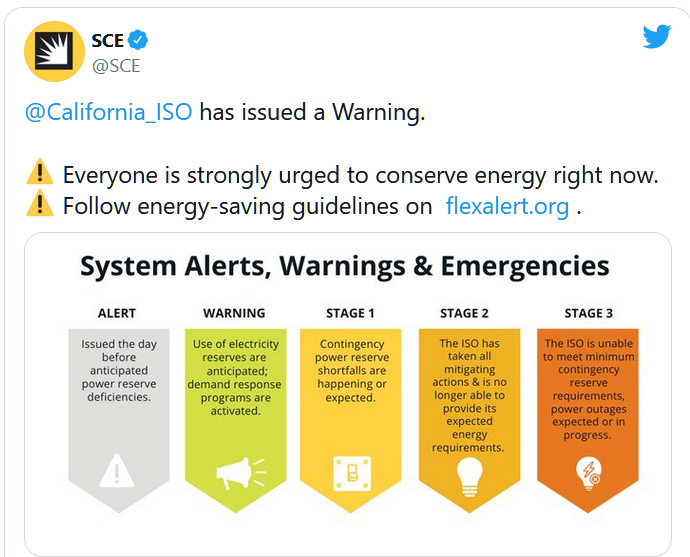This screenshot has width=690, height=557.
Task: Click the orange STAGE 3 description banner
Action: click(x=587, y=400)
